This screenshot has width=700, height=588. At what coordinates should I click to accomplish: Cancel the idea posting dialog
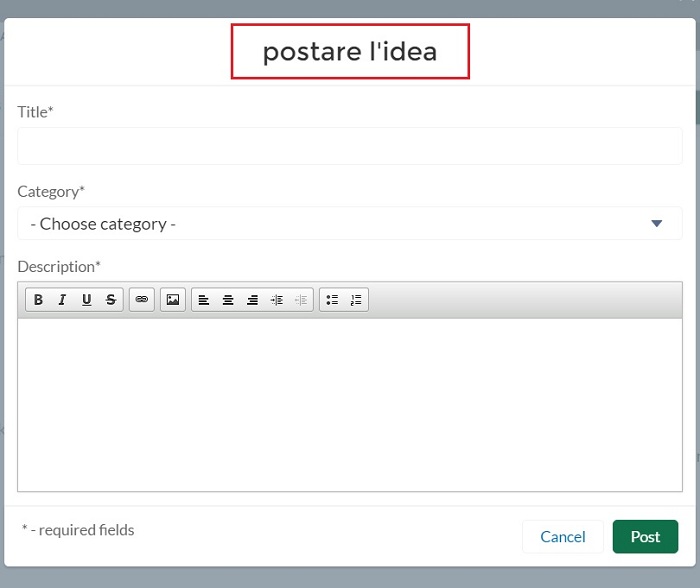pos(562,536)
